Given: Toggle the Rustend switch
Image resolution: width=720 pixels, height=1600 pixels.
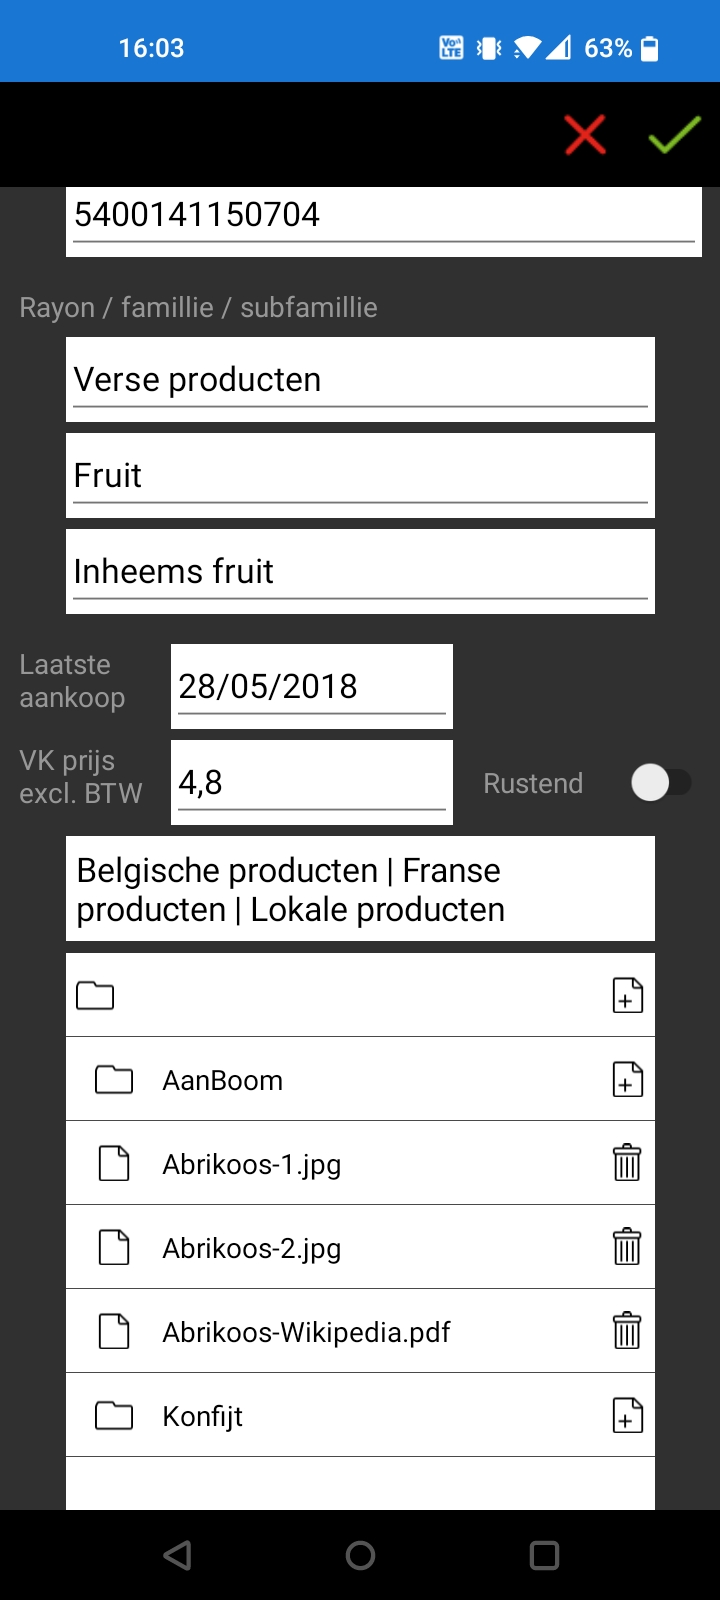Looking at the screenshot, I should 661,783.
